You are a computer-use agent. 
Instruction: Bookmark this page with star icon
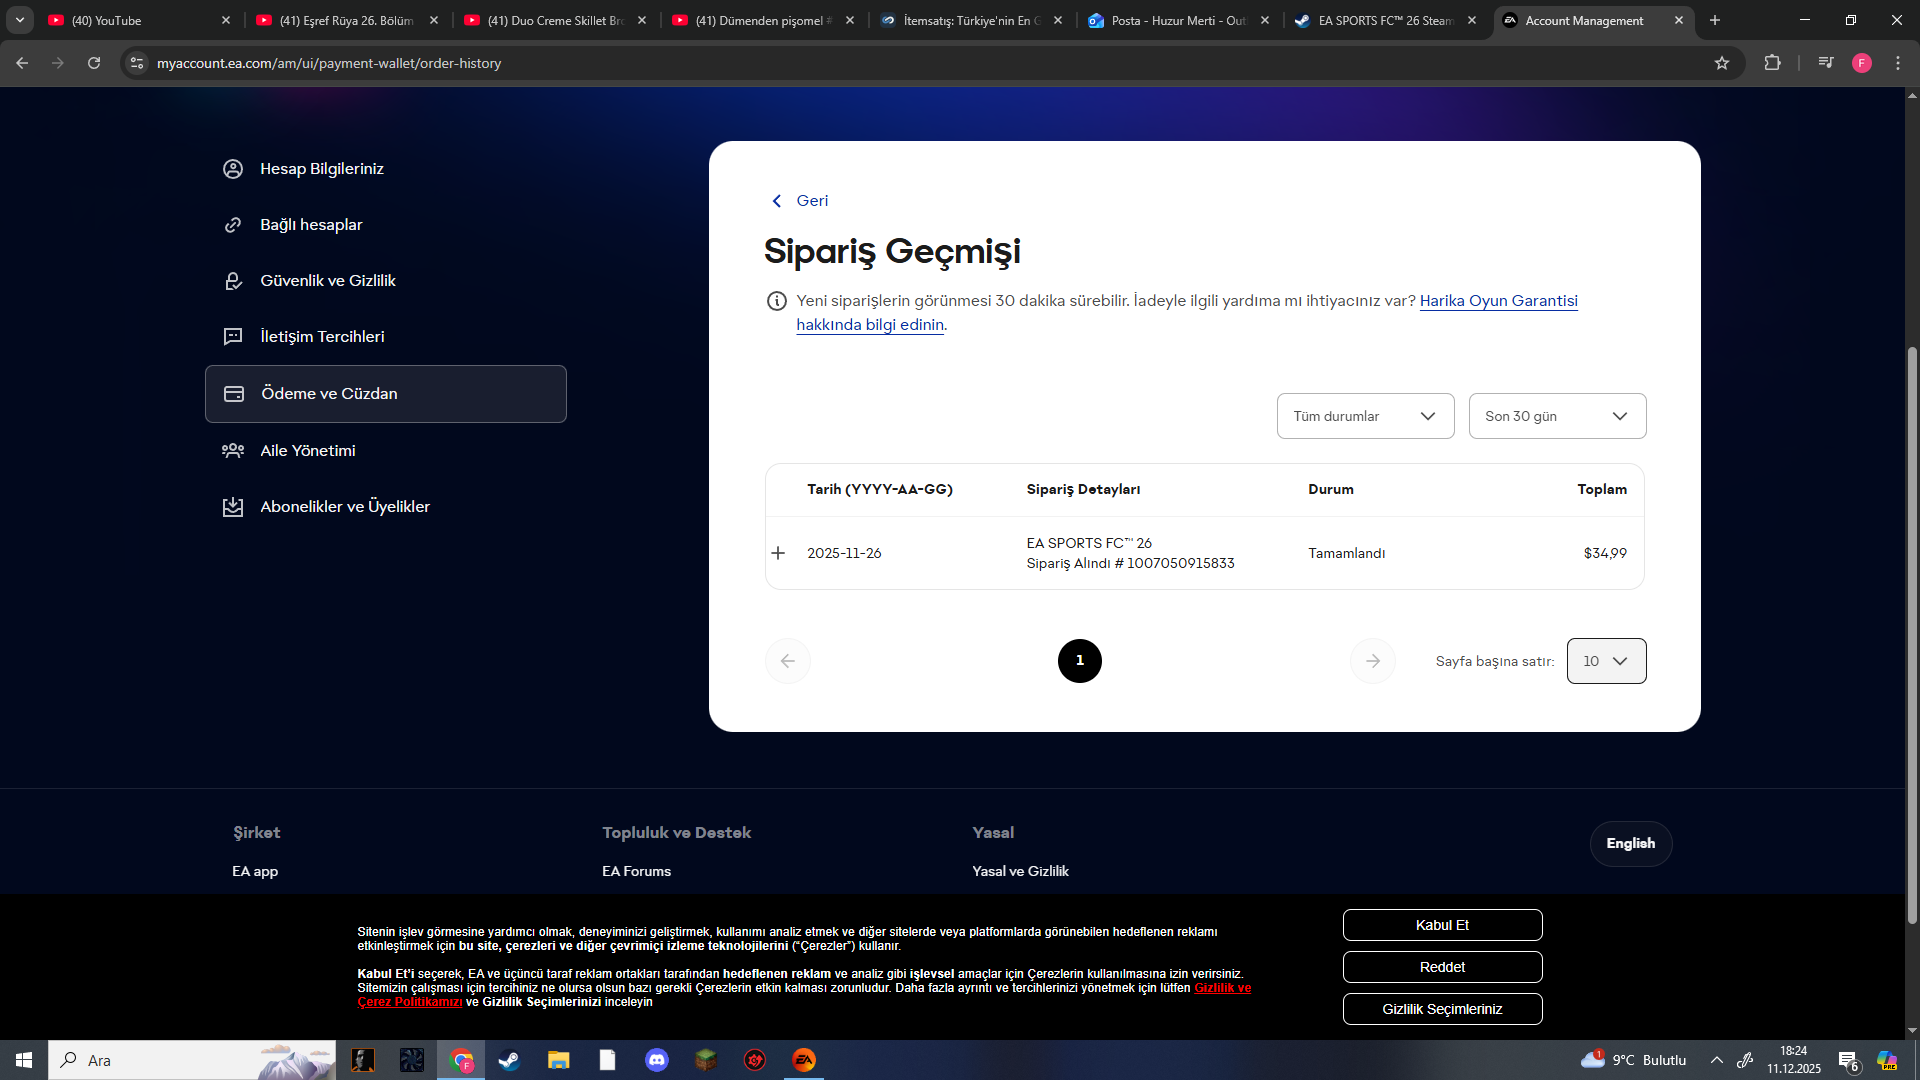1722,63
